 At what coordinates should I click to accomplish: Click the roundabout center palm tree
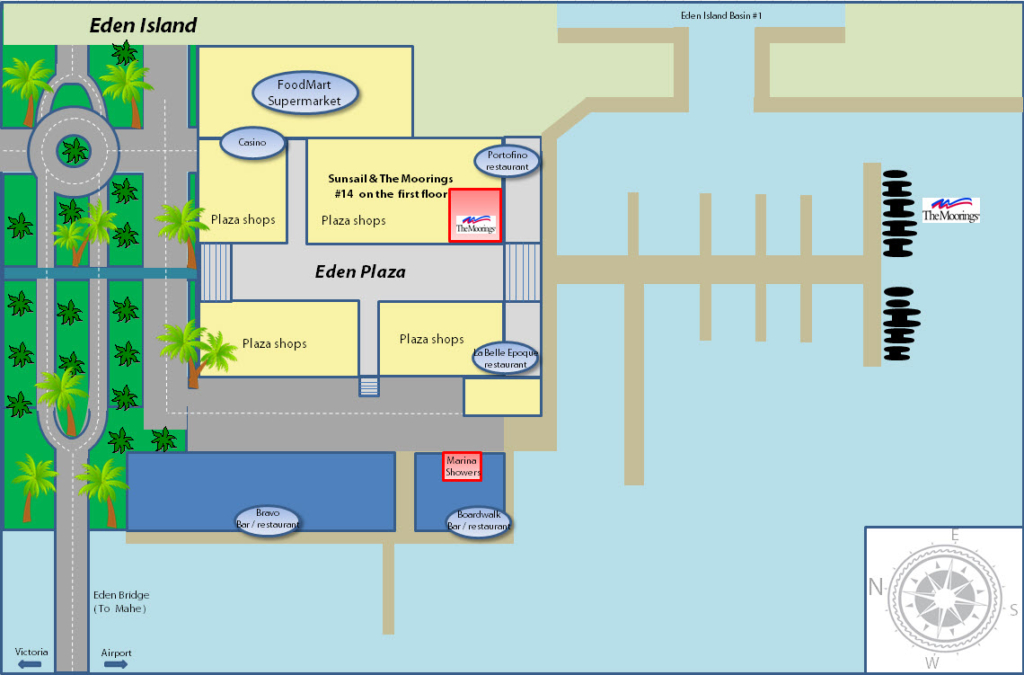74,151
